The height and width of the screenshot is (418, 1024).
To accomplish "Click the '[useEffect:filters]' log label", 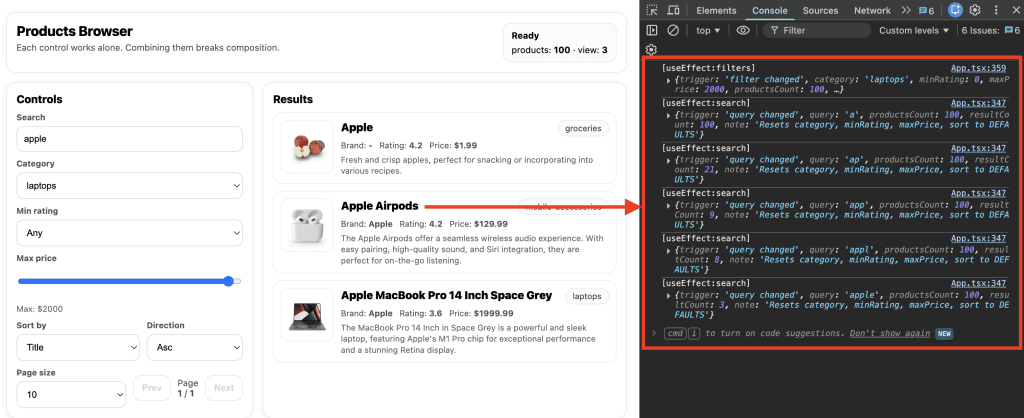I will tap(709, 68).
